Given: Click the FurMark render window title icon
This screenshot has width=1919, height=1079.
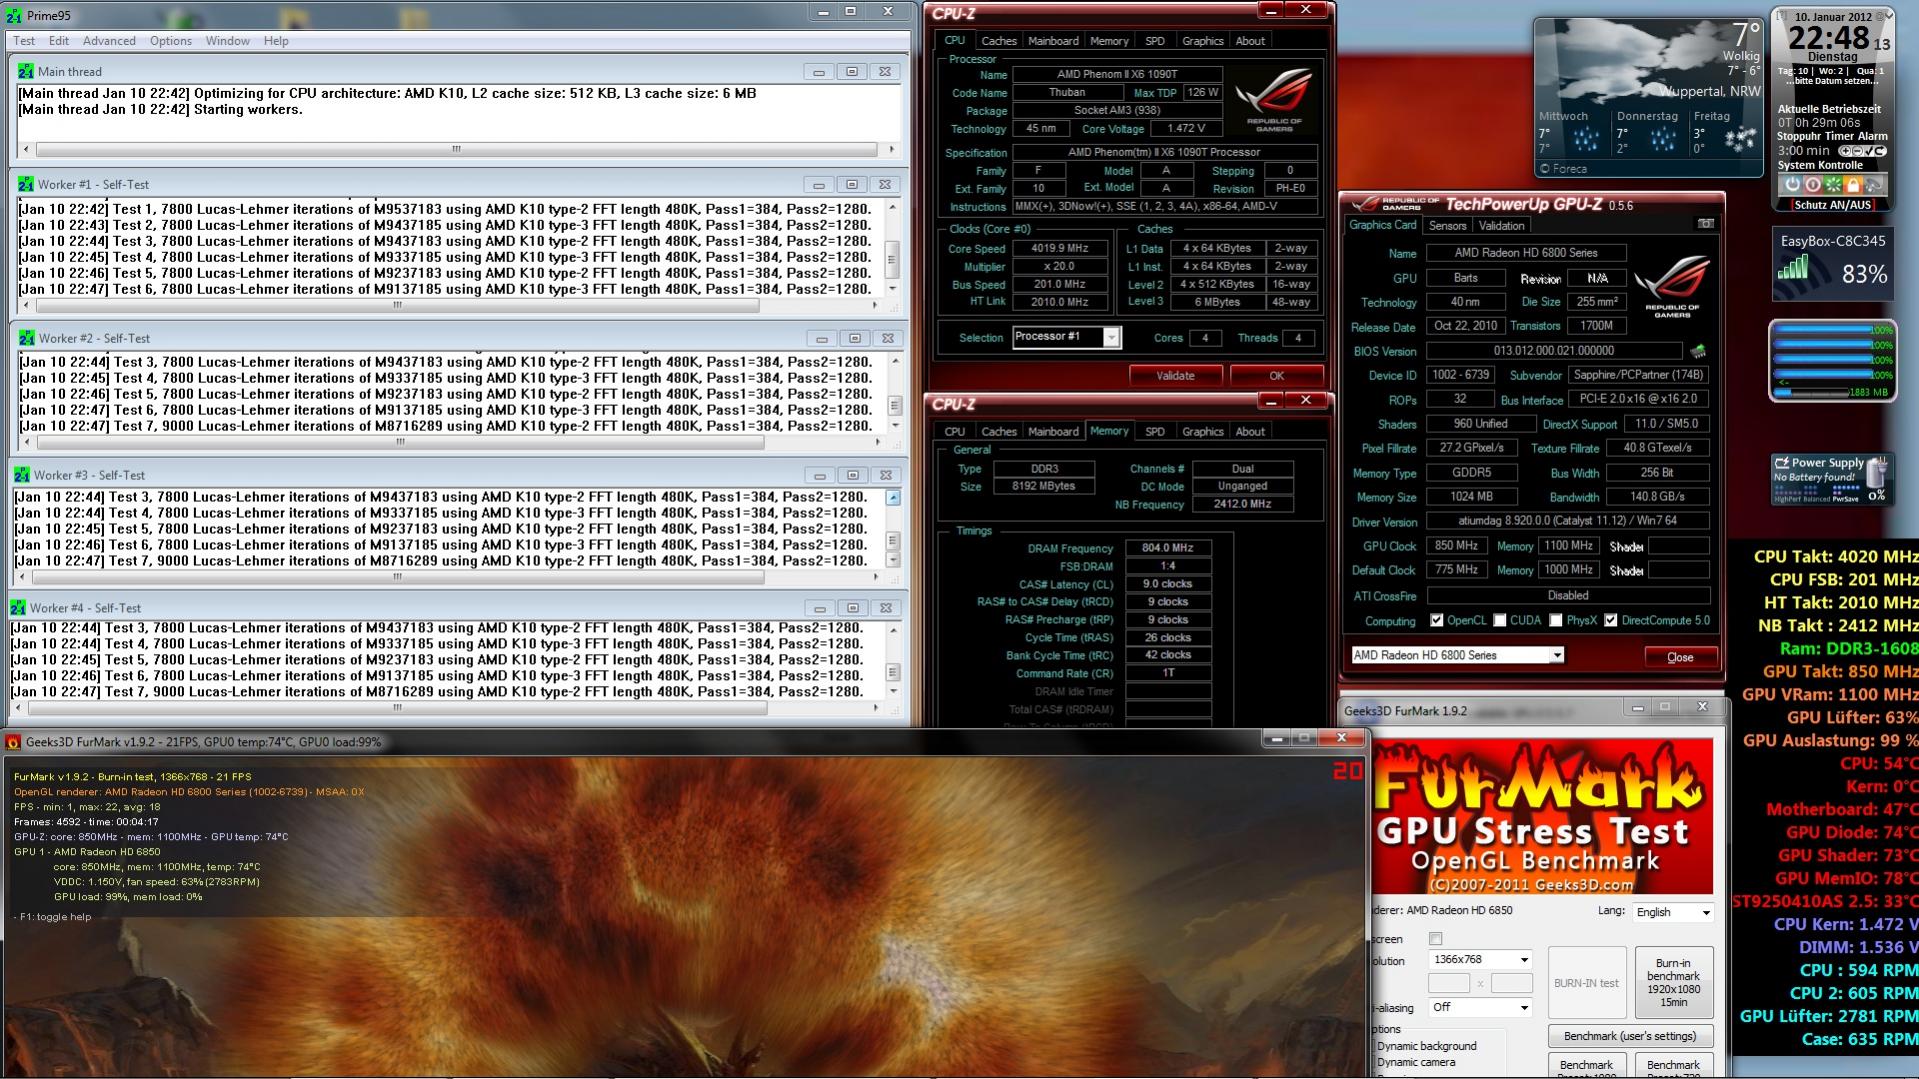Looking at the screenshot, I should coord(13,742).
